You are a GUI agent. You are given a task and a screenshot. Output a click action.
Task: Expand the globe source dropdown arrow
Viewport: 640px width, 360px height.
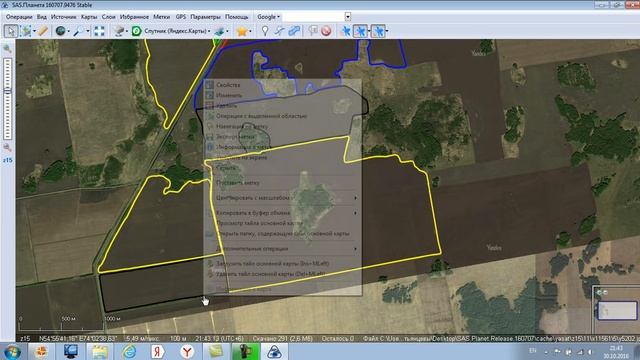point(68,31)
